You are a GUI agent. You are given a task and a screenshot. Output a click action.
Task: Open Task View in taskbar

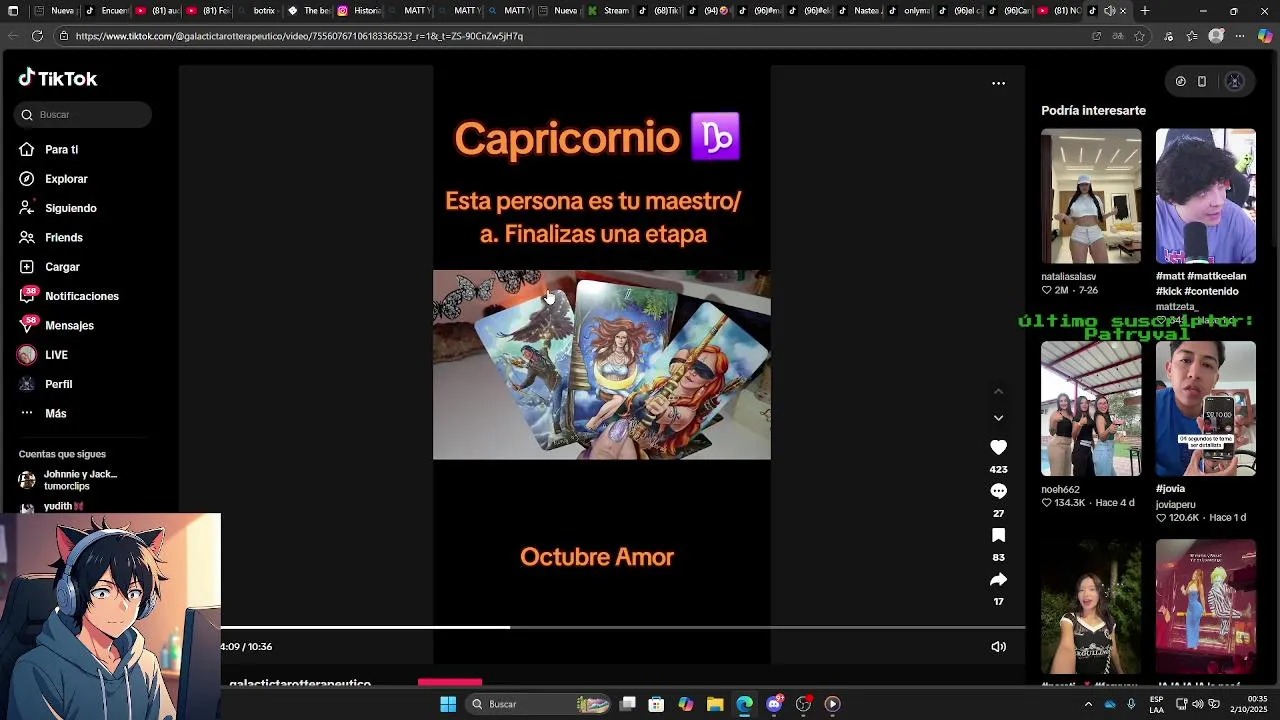(628, 704)
